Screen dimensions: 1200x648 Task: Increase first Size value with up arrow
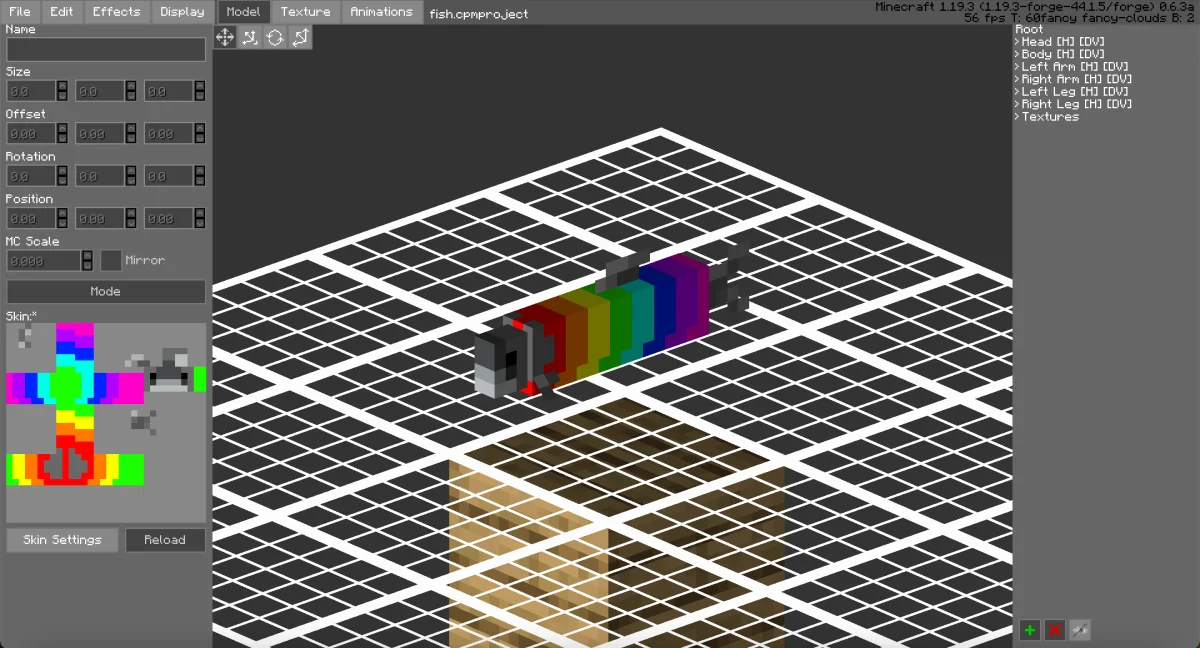click(62, 86)
